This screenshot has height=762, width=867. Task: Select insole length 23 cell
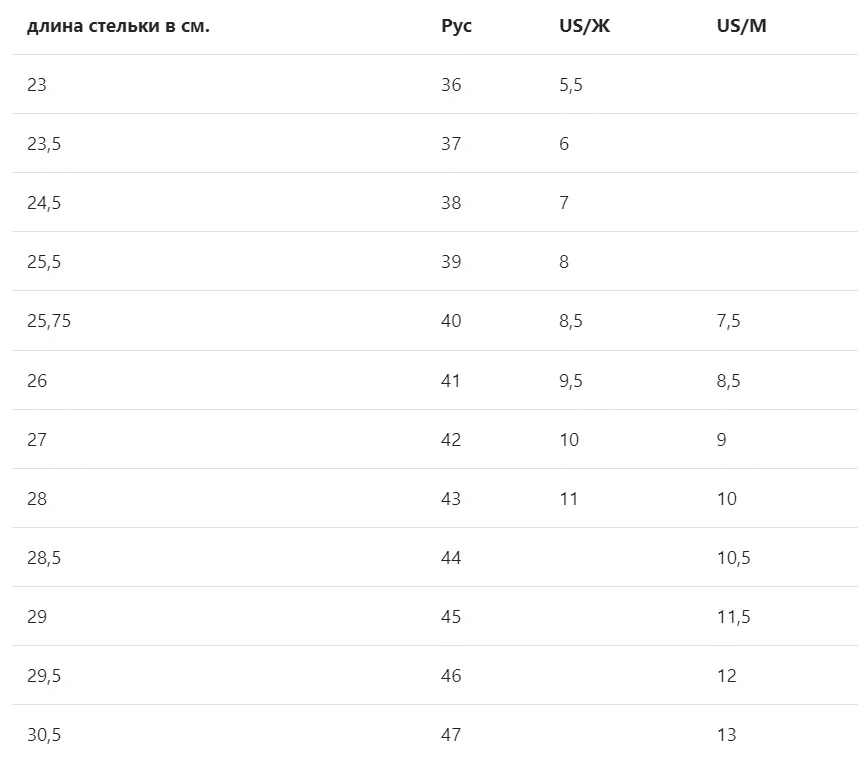(36, 85)
